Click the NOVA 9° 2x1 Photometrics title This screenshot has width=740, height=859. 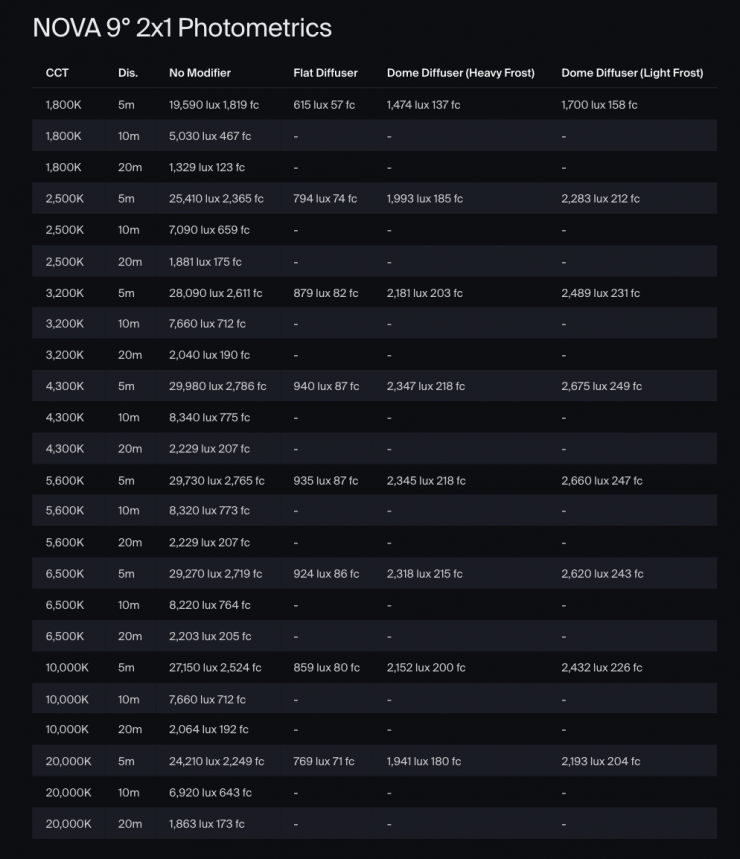(x=182, y=28)
